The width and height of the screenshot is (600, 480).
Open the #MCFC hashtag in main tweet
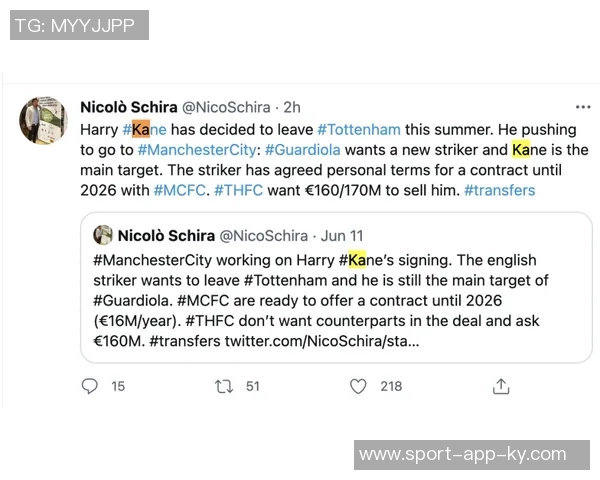(181, 190)
